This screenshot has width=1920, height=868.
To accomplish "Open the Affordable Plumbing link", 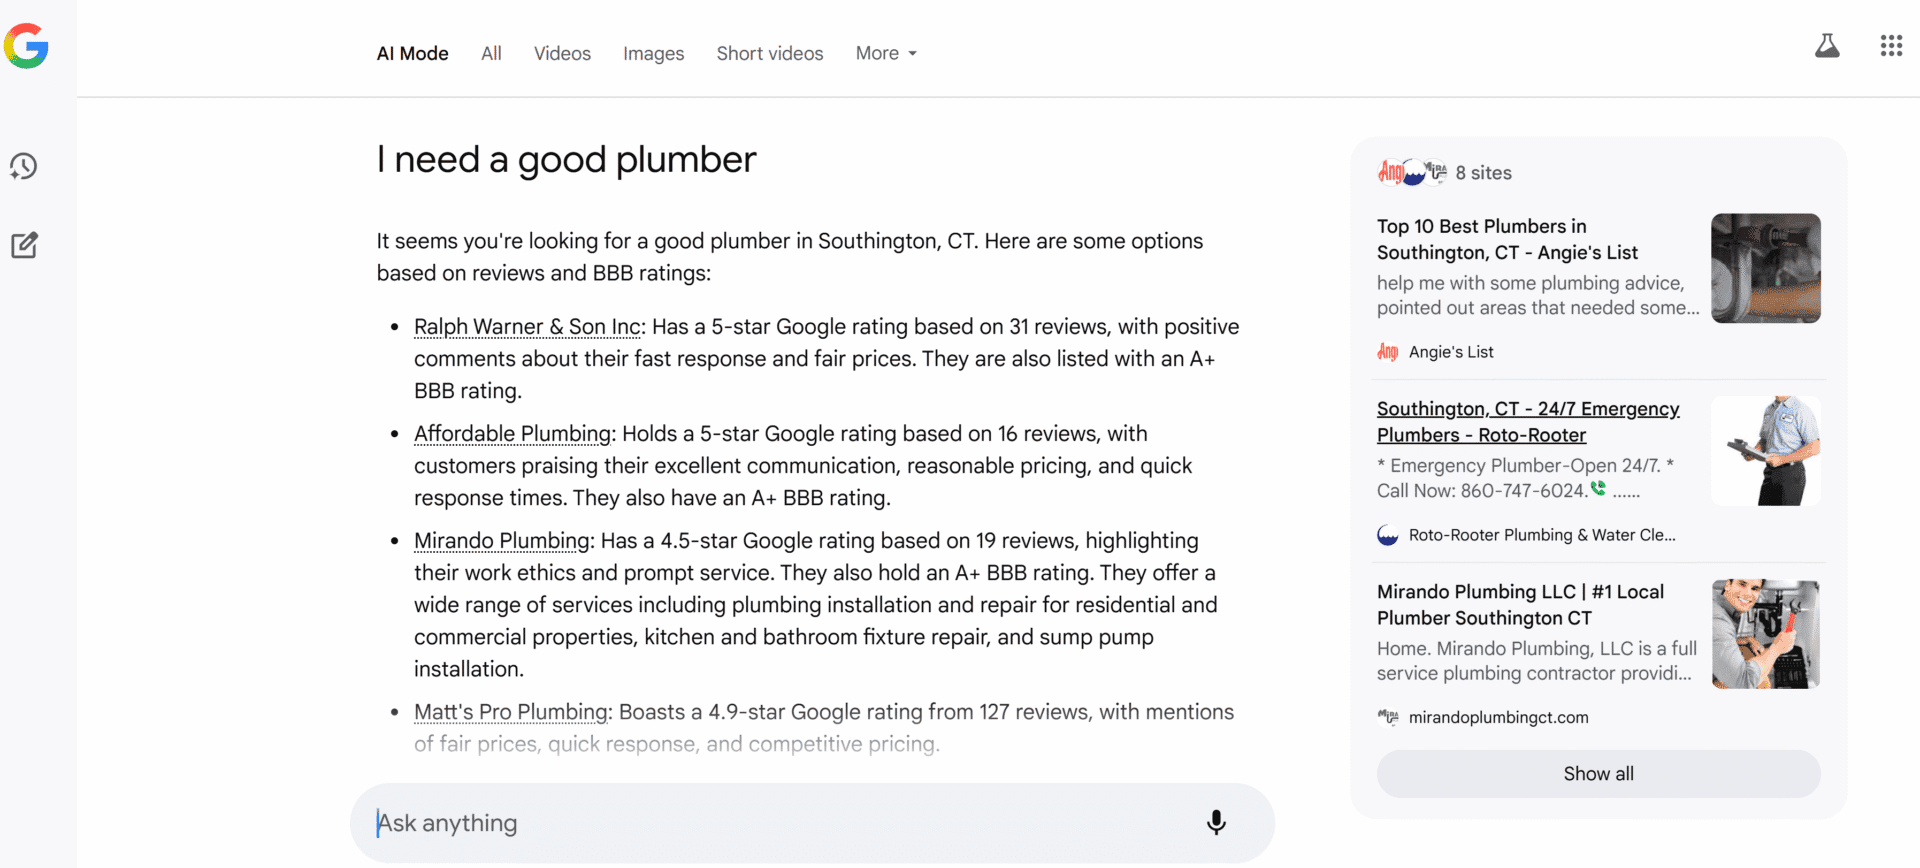I will point(511,433).
